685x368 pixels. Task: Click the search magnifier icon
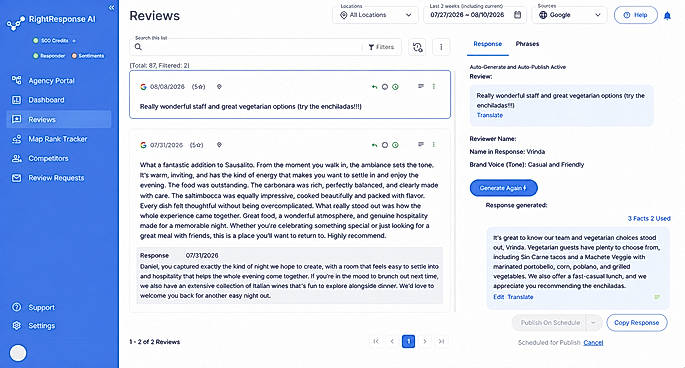pyautogui.click(x=138, y=47)
